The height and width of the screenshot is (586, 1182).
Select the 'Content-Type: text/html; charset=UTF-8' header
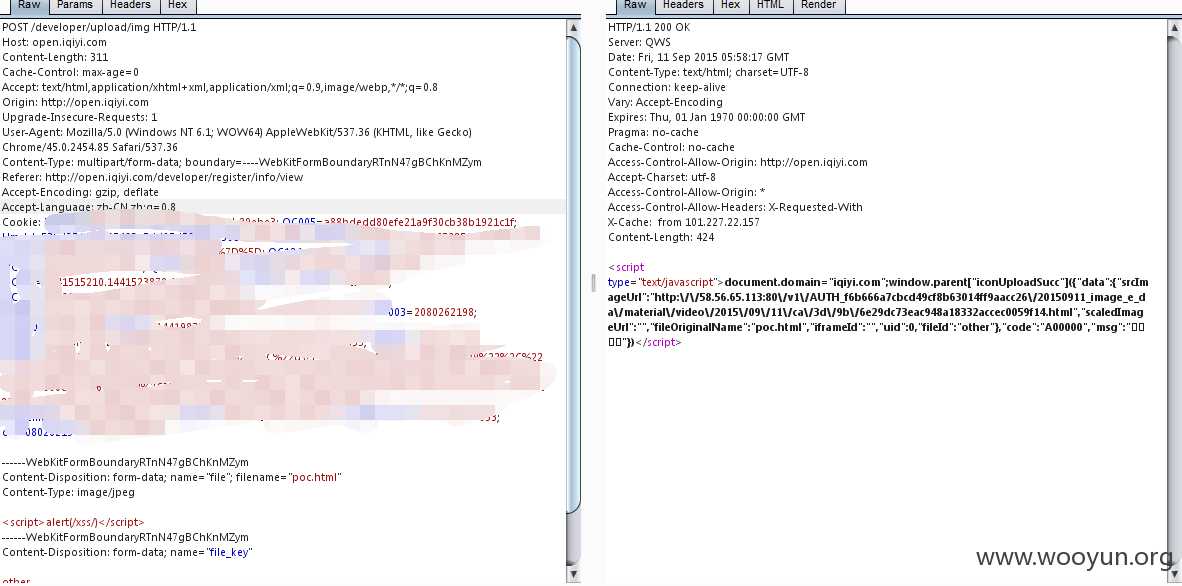[708, 72]
